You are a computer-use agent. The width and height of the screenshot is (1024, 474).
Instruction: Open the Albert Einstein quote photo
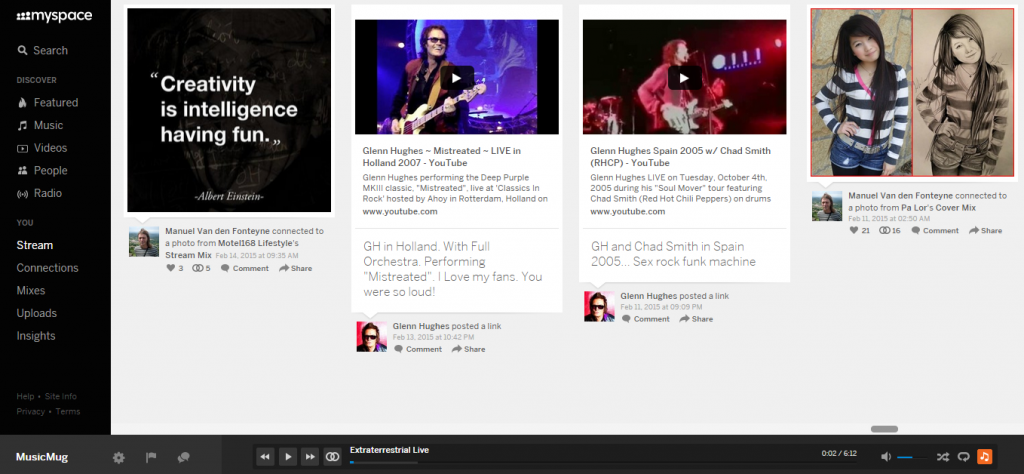coord(229,110)
